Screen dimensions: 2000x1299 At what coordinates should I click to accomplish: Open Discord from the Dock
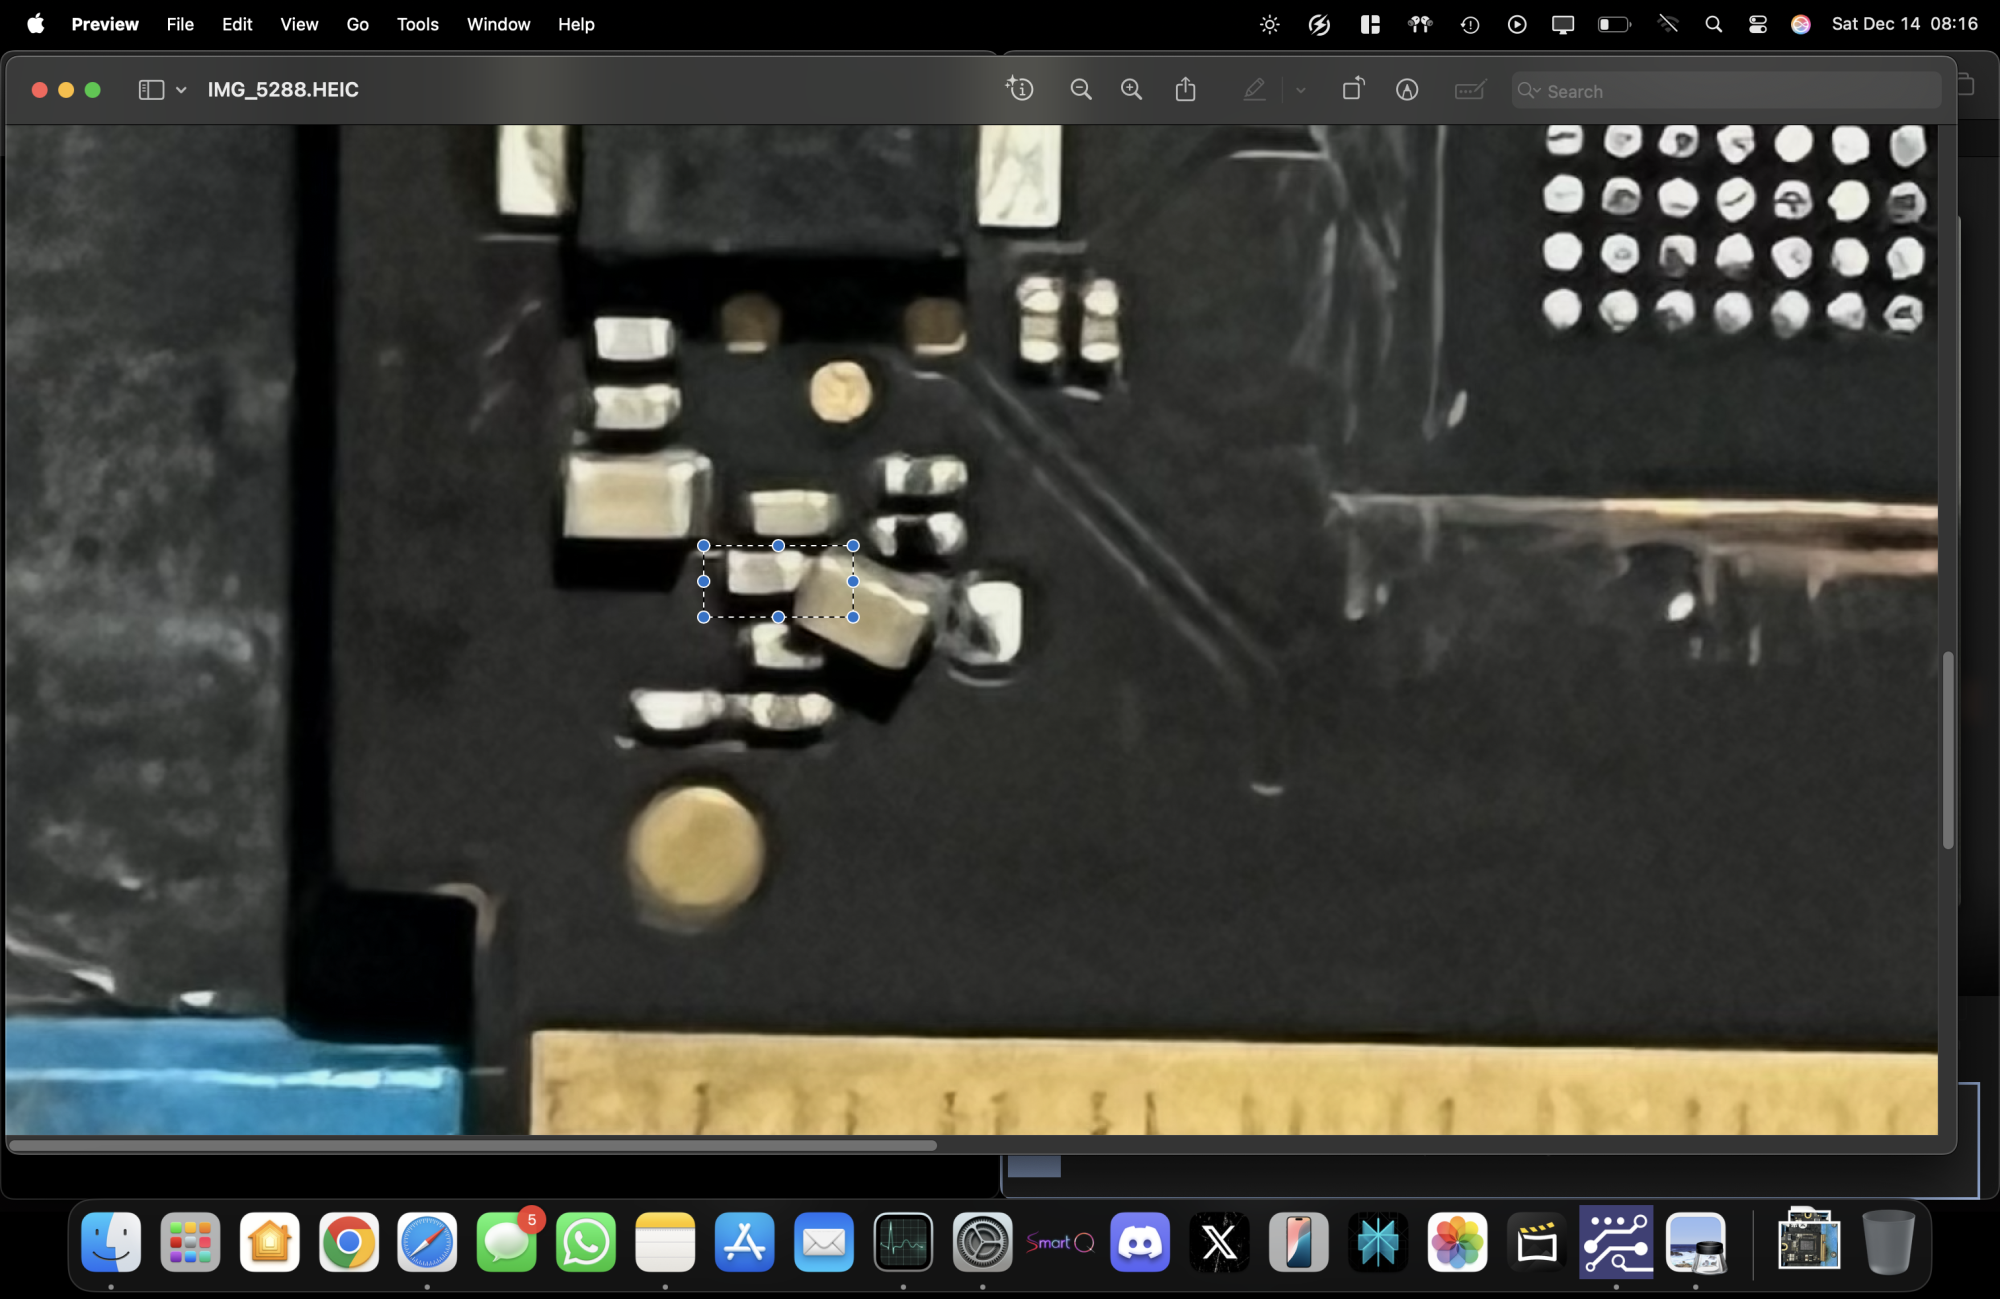[x=1139, y=1243]
